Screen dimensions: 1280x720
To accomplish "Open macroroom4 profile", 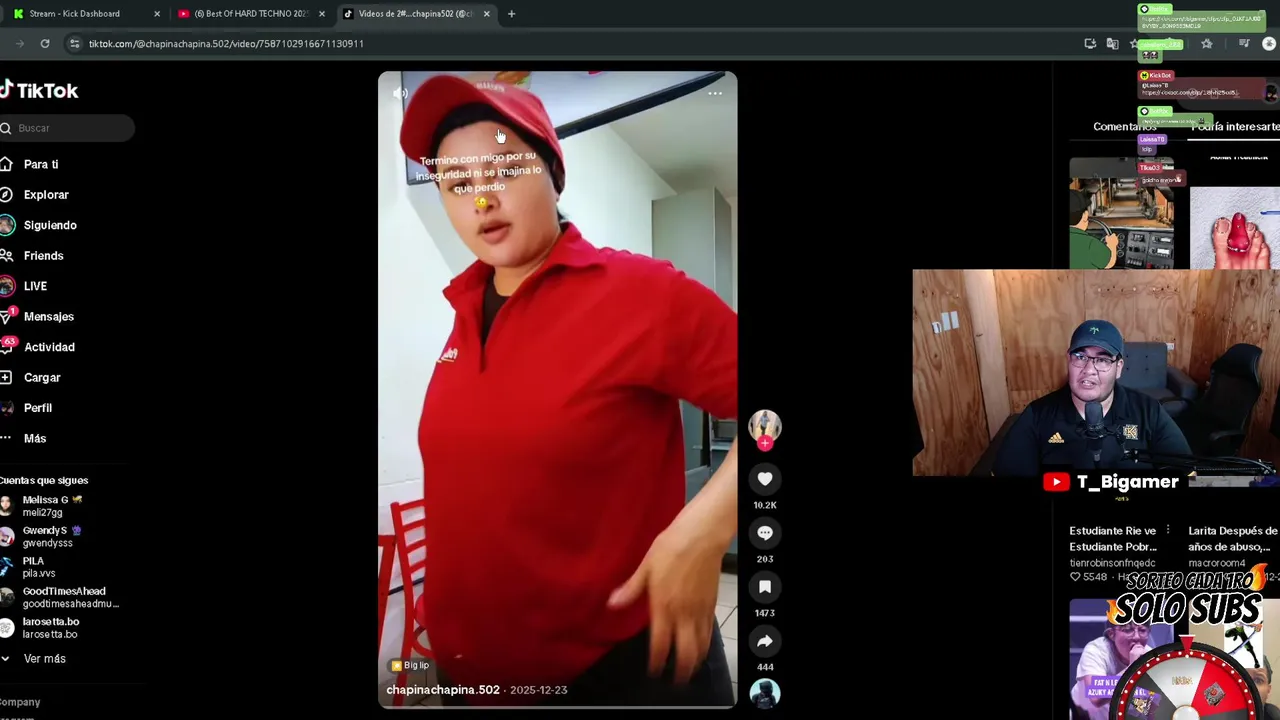I will point(1216,563).
